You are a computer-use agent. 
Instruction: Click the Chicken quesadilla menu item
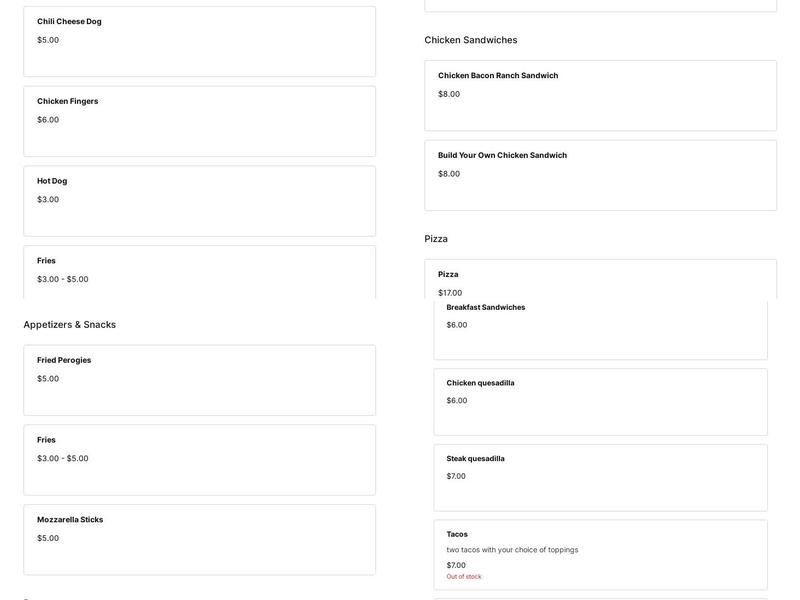pos(600,402)
